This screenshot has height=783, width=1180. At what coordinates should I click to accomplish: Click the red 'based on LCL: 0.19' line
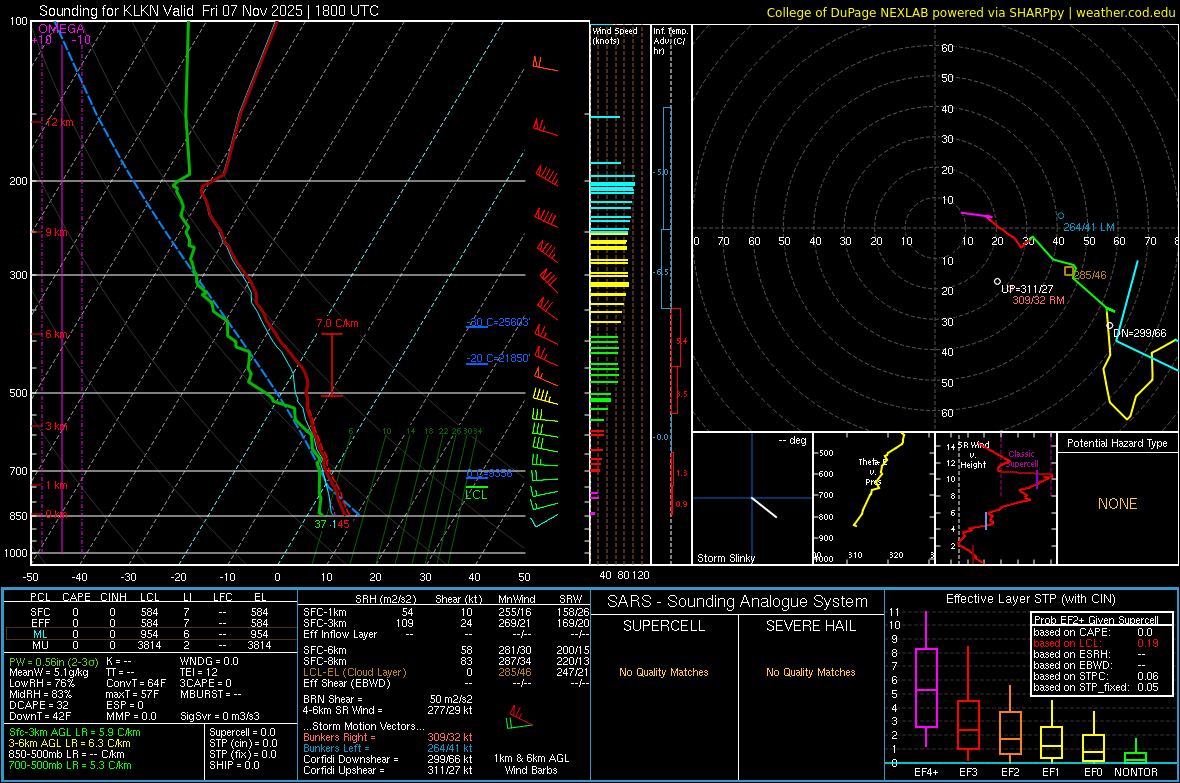pyautogui.click(x=1096, y=643)
